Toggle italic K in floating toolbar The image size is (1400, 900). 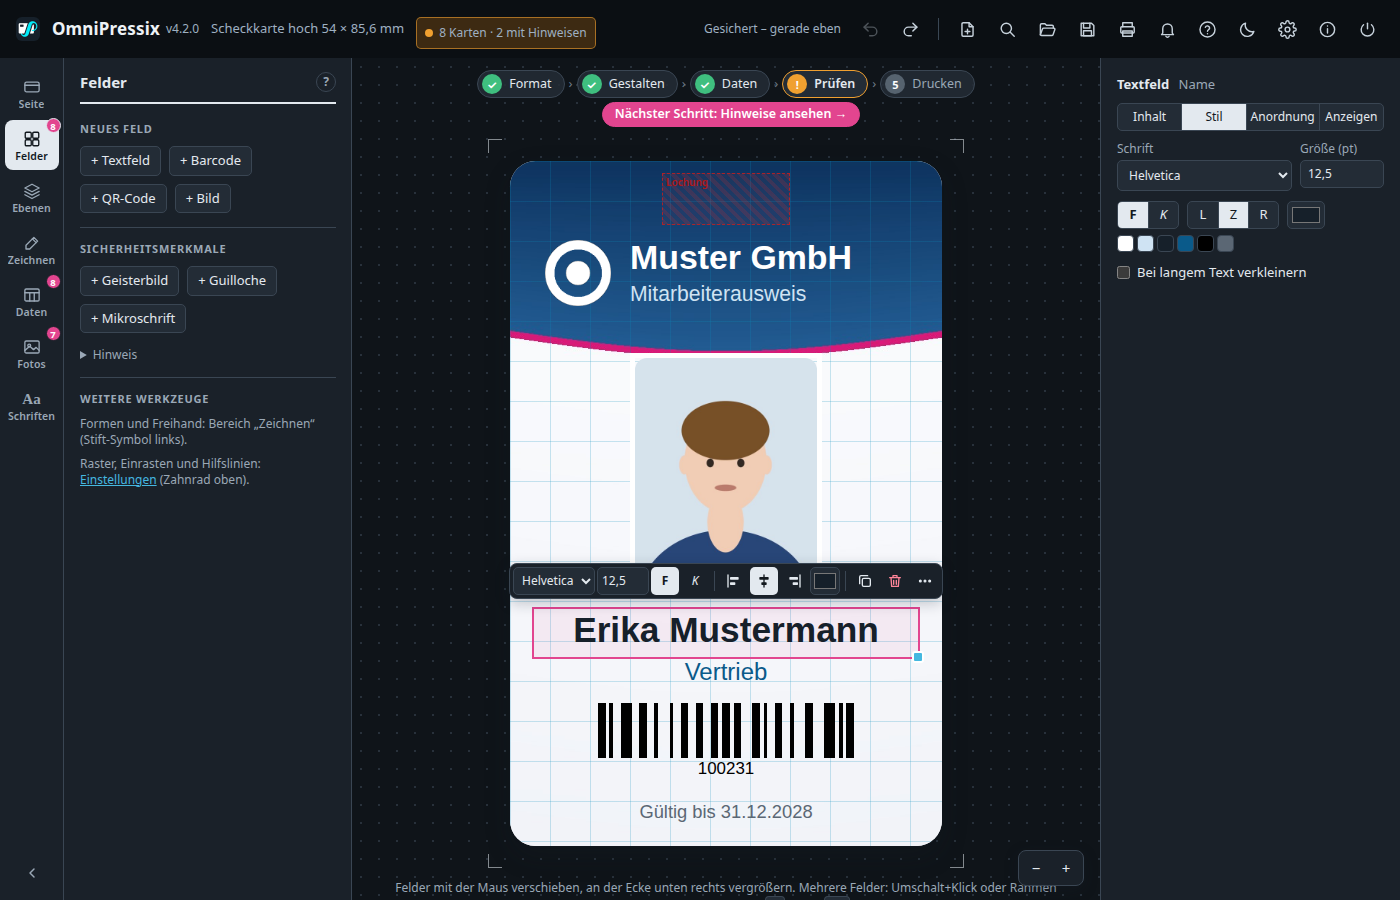click(695, 581)
